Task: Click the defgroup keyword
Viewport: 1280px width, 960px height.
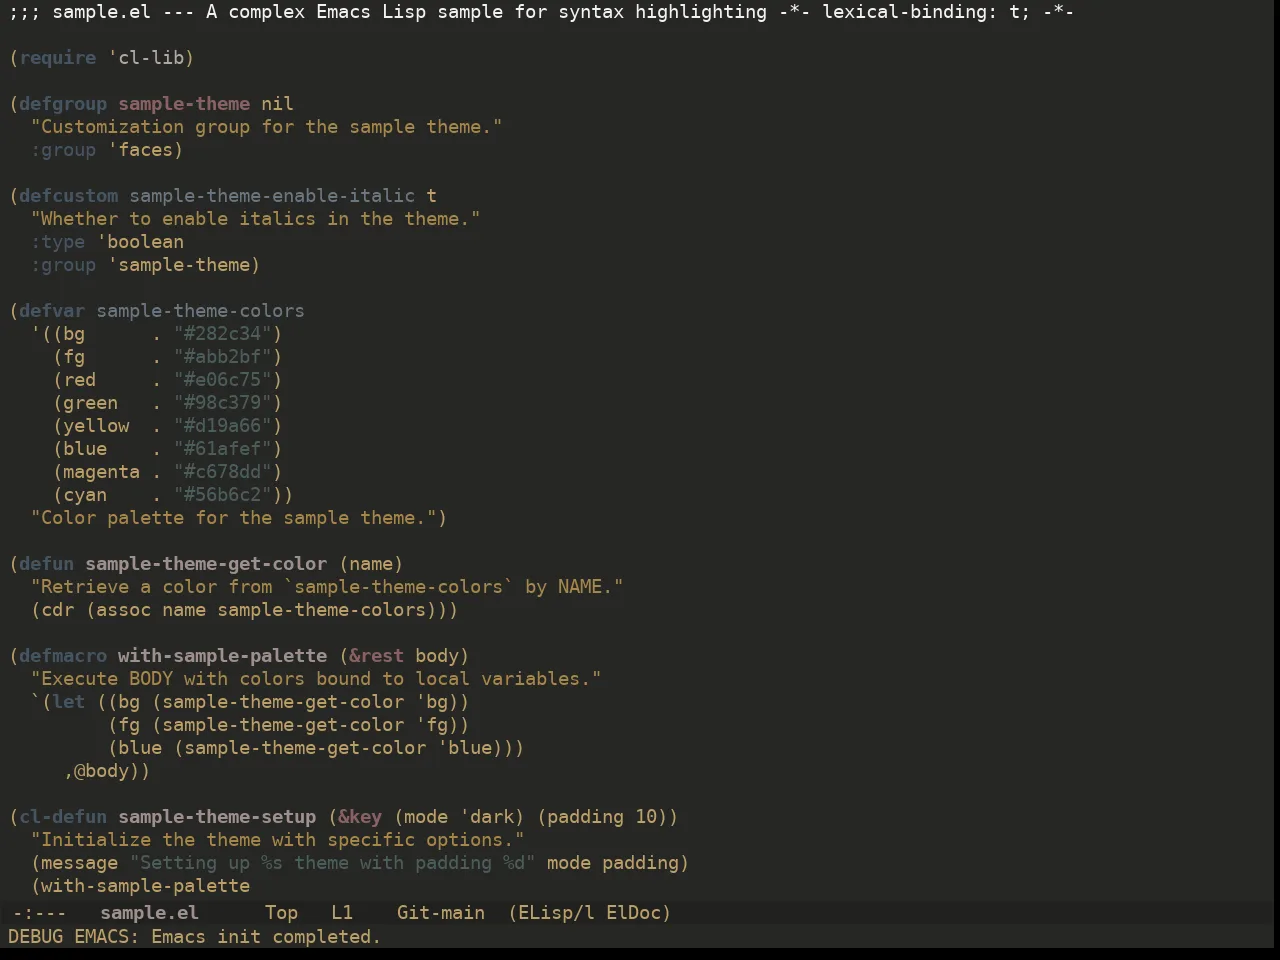Action: [63, 104]
